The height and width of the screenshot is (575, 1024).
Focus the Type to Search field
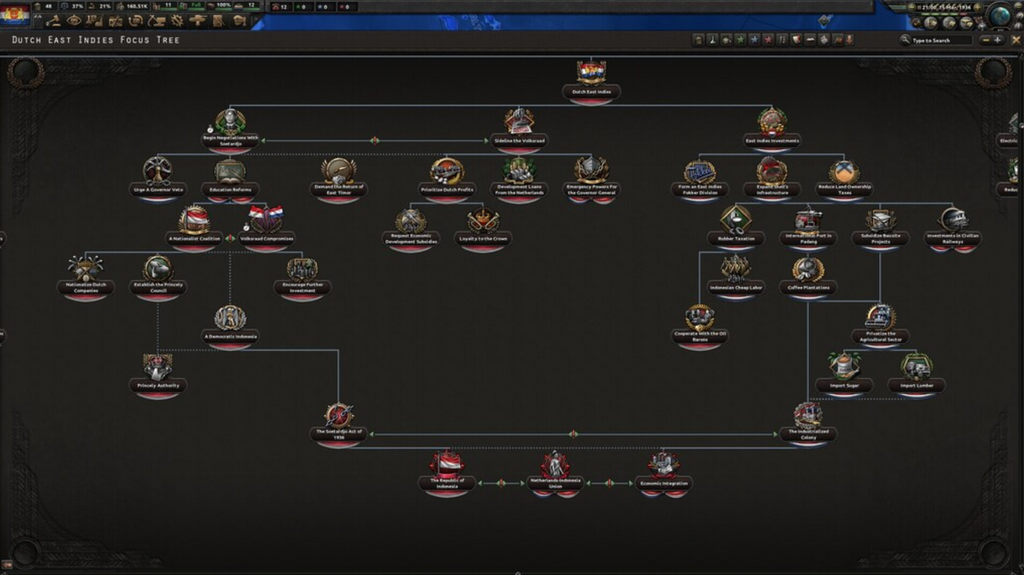tap(940, 40)
